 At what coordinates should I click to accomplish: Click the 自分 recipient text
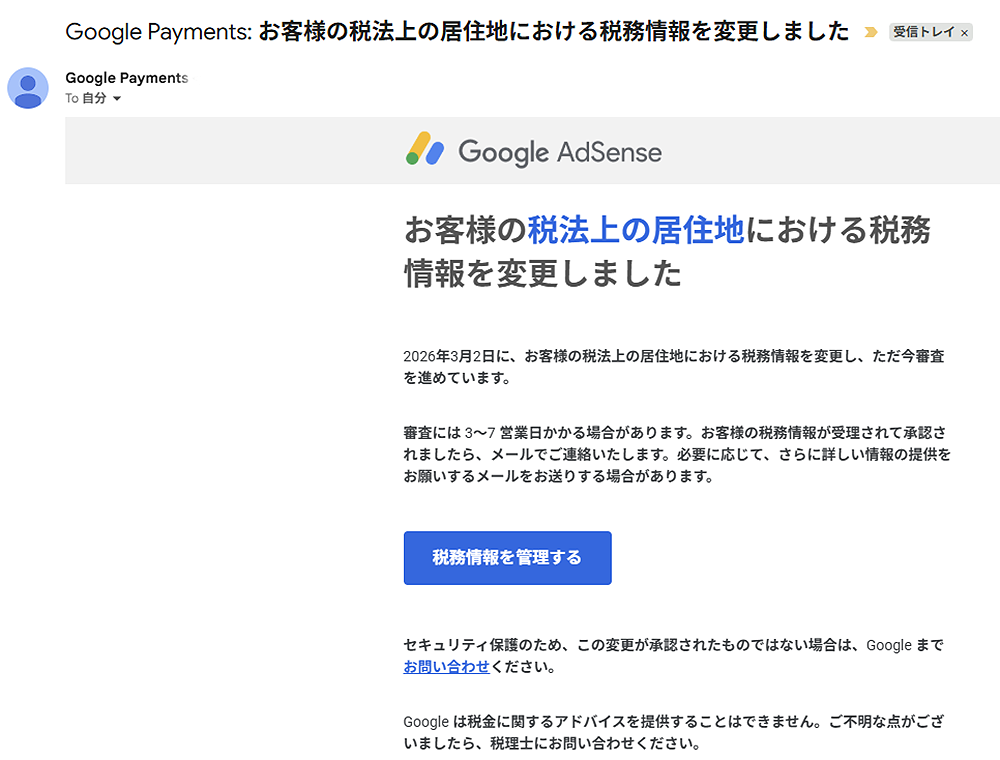point(94,99)
